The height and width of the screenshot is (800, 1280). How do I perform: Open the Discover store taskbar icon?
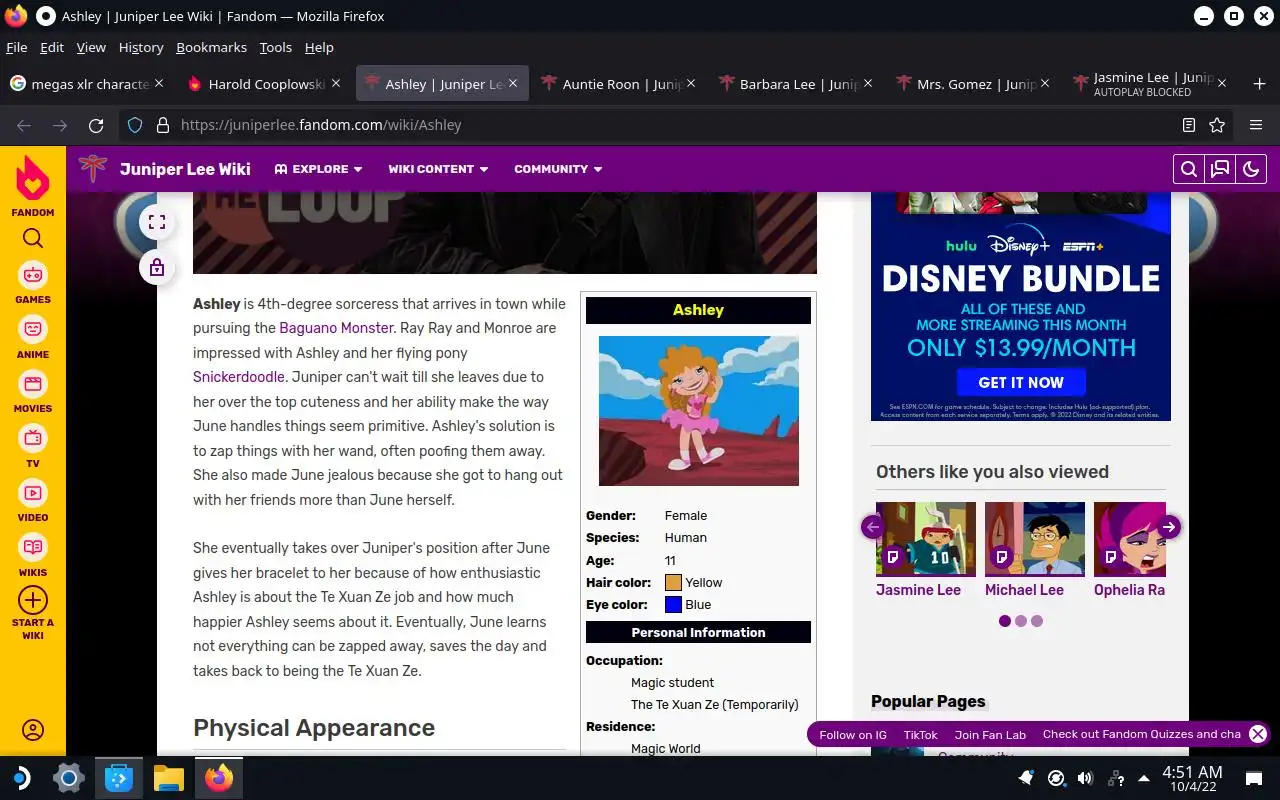click(119, 778)
